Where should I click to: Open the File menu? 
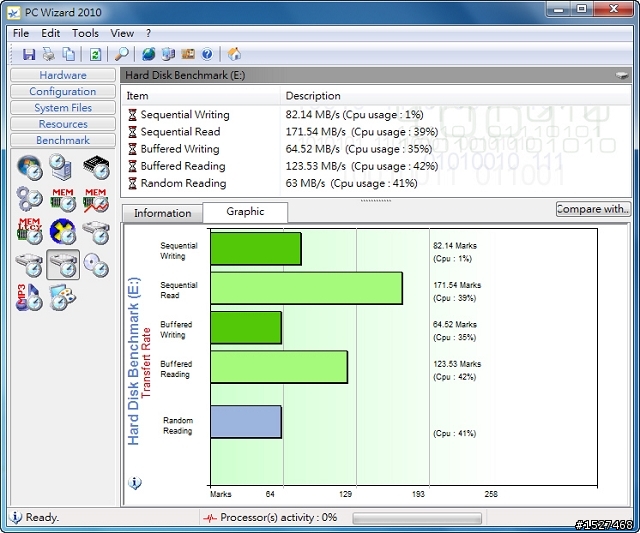tap(21, 33)
